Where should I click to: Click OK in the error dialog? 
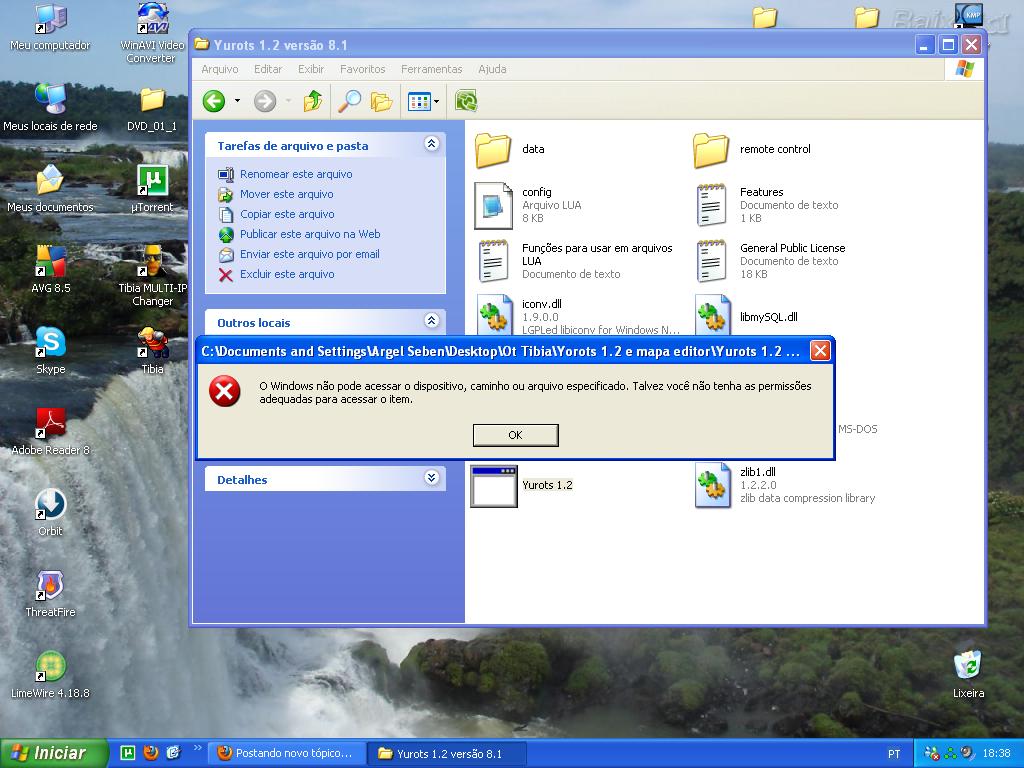coord(515,435)
